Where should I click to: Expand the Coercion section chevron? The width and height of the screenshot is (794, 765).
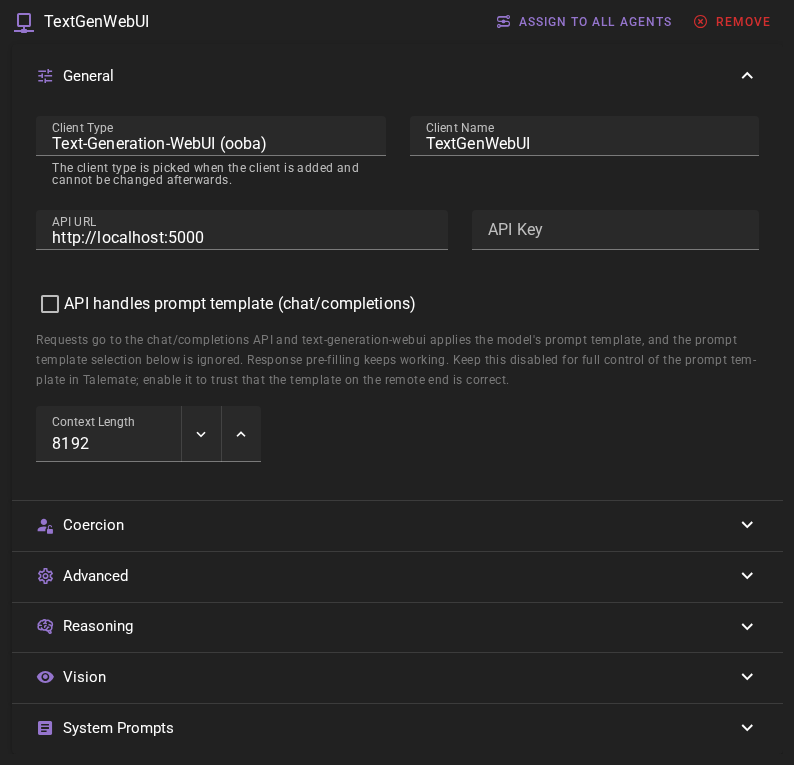[747, 525]
